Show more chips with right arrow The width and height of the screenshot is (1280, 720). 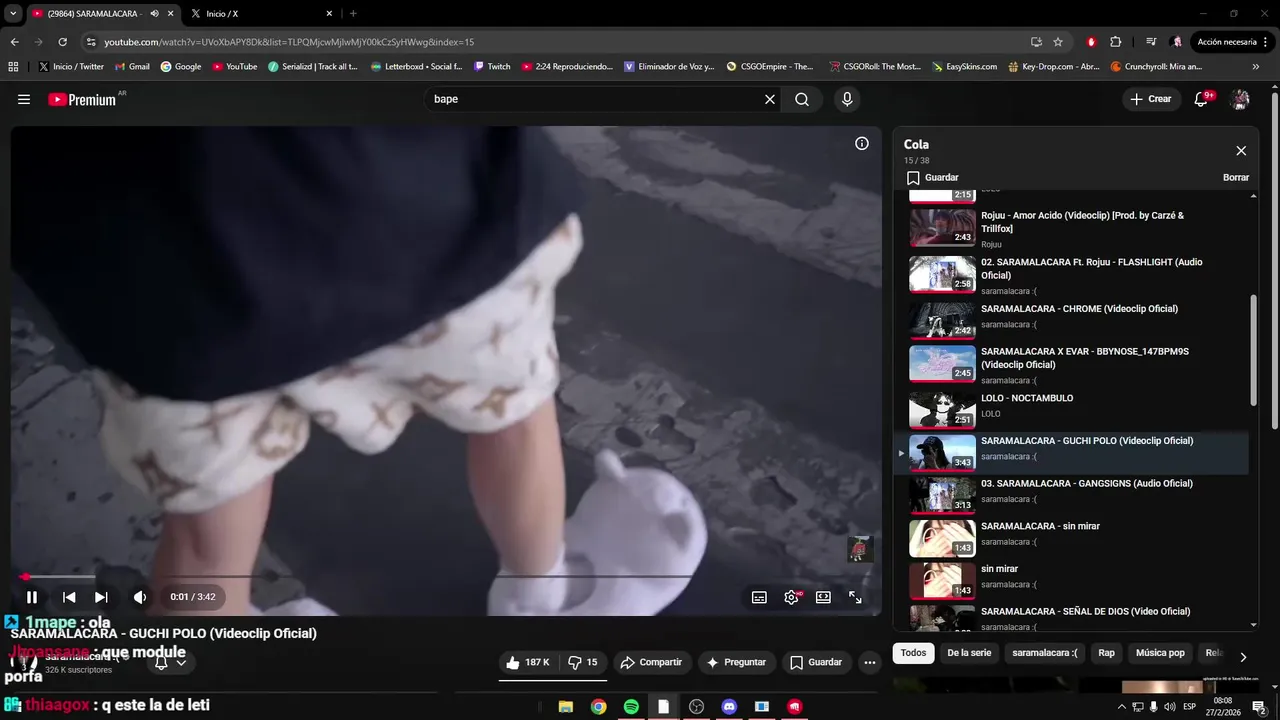click(x=1243, y=657)
